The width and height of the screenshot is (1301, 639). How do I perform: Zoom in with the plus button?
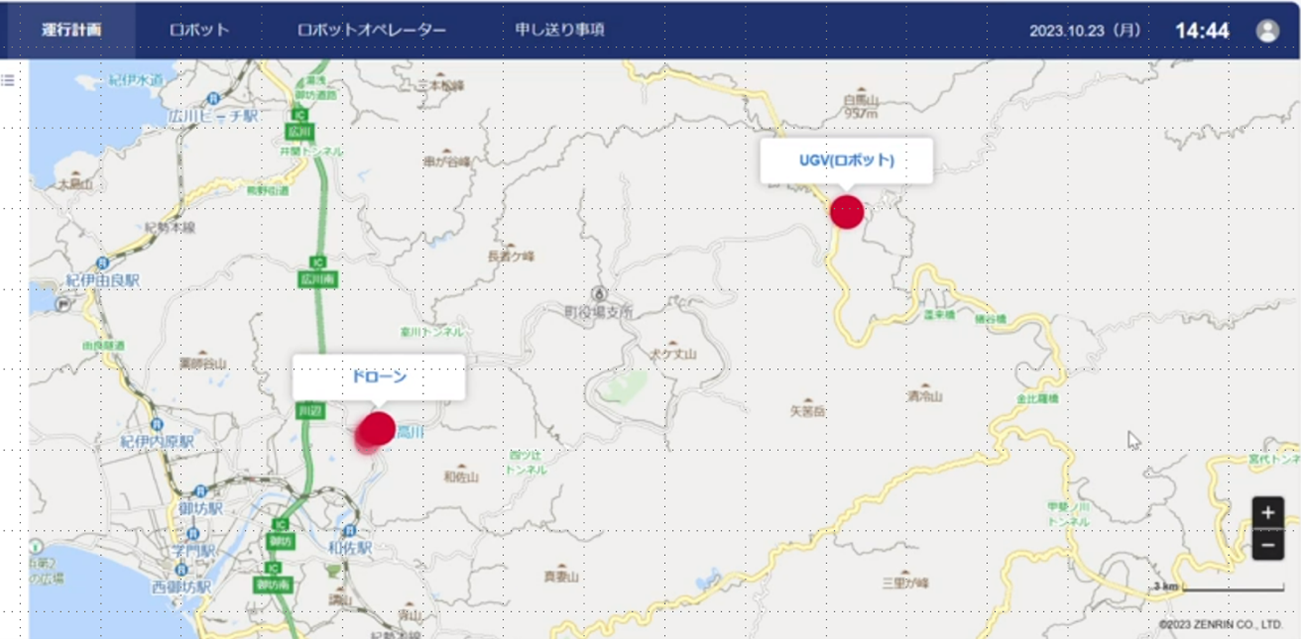1267,513
